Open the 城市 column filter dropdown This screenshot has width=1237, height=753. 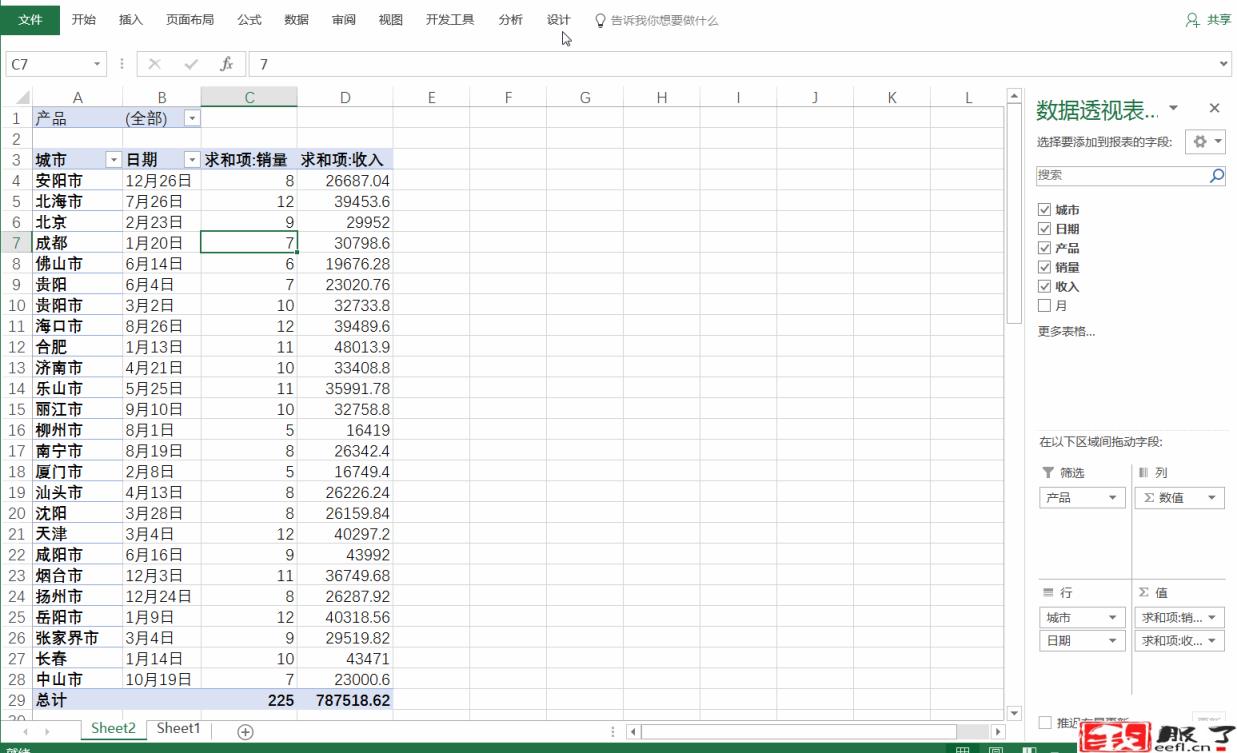point(113,160)
